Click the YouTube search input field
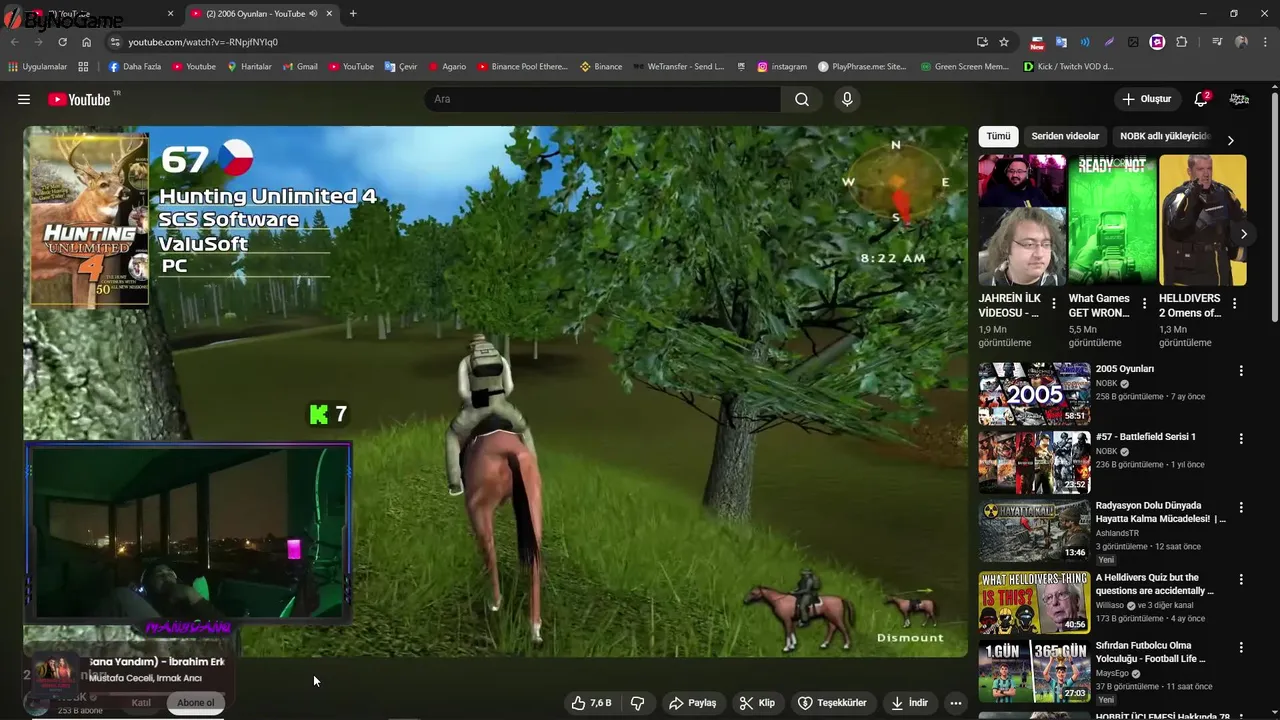The height and width of the screenshot is (720, 1280). click(603, 99)
